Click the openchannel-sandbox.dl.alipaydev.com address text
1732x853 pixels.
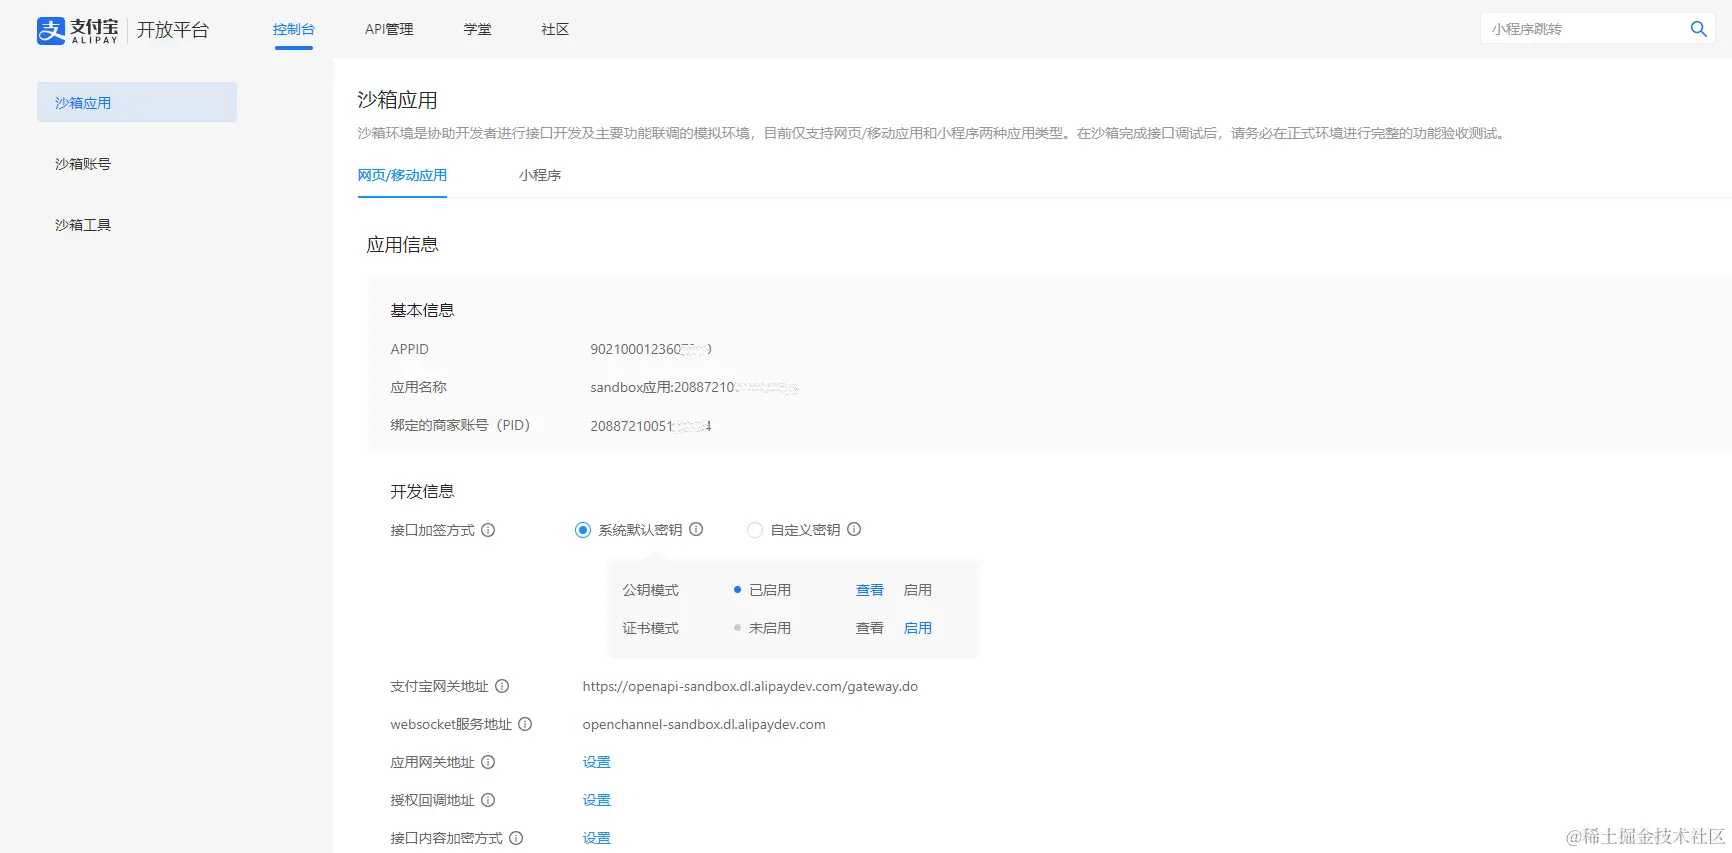704,724
